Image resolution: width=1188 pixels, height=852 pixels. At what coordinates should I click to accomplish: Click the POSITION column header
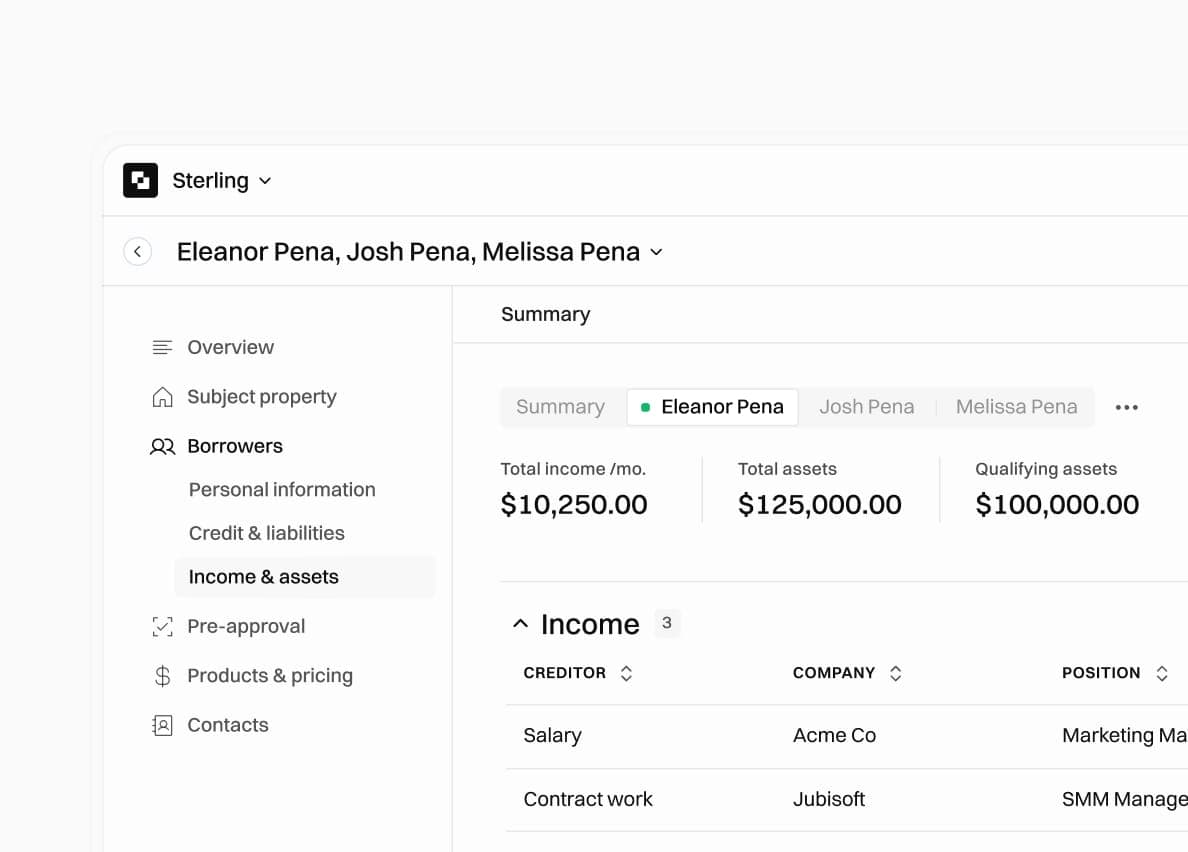pyautogui.click(x=1101, y=673)
